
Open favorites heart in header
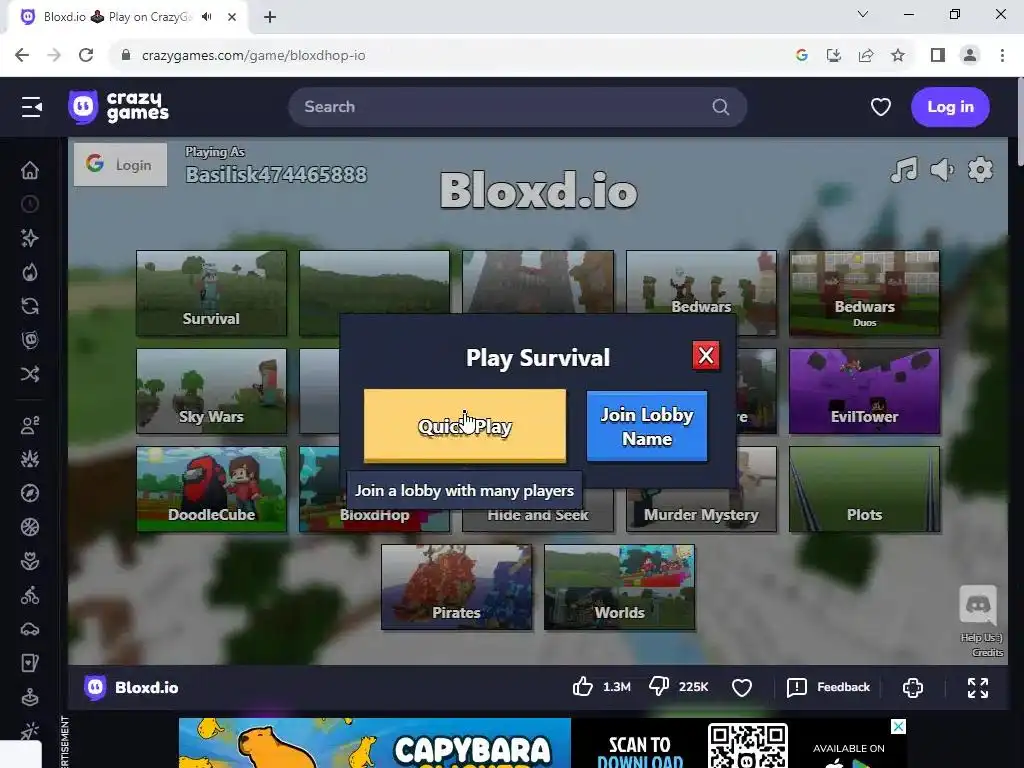[x=880, y=107]
